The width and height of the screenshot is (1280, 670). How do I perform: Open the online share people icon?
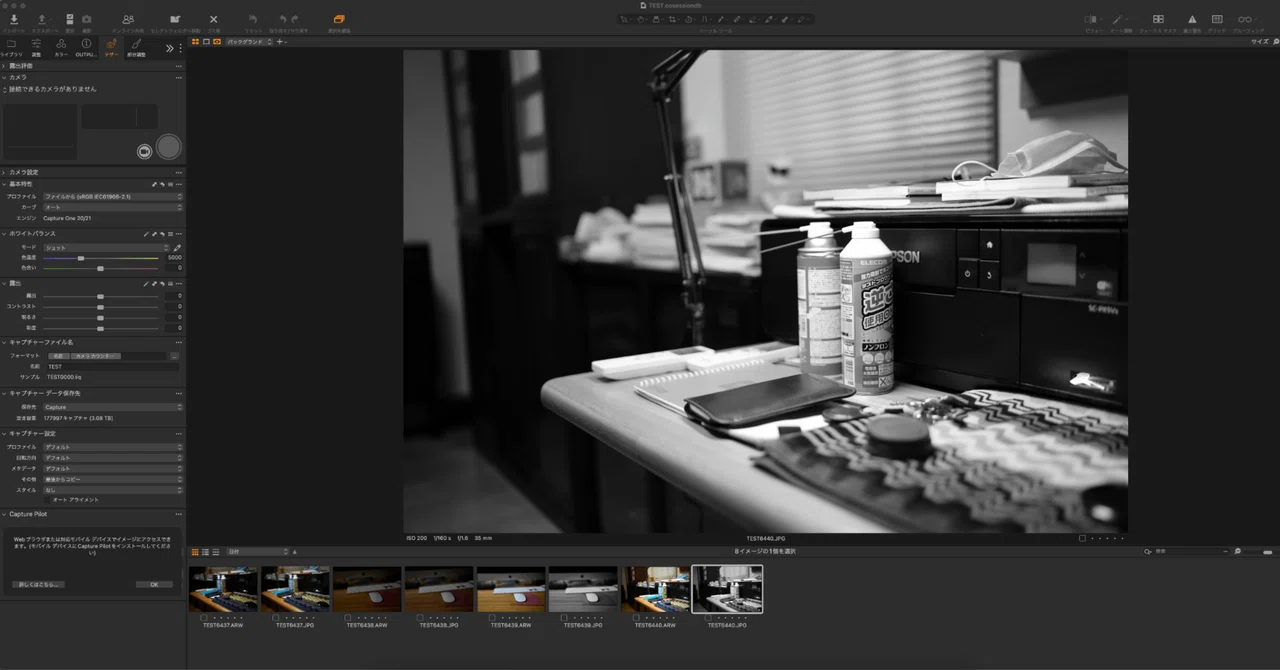pyautogui.click(x=128, y=19)
